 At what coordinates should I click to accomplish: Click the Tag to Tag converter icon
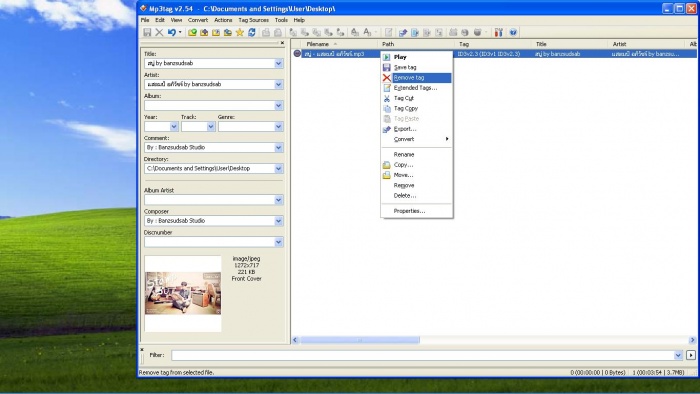point(340,32)
